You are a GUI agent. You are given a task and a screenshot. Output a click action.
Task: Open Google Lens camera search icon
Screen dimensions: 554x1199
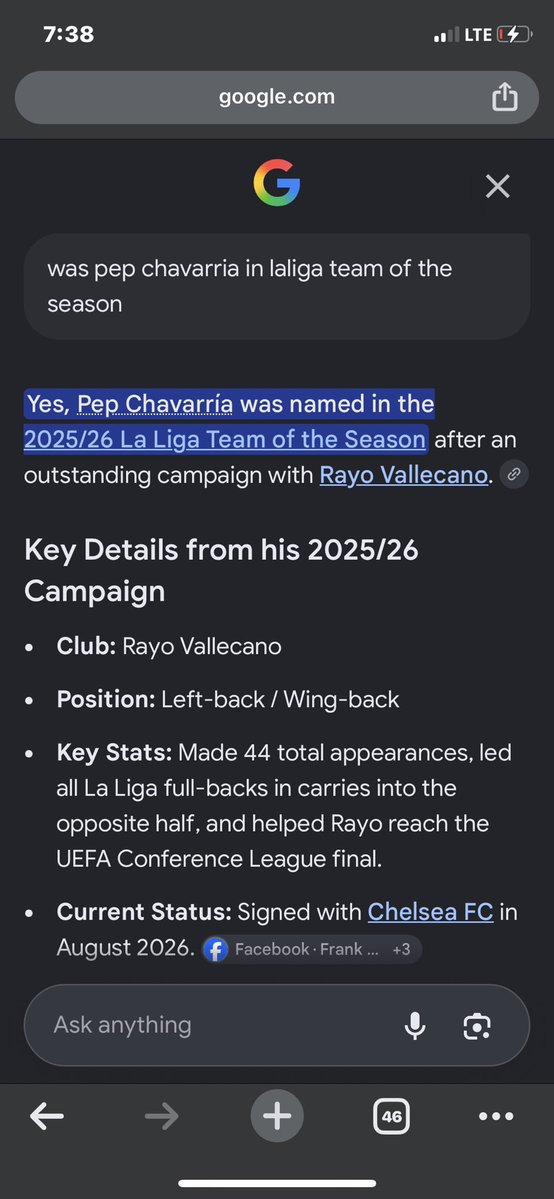tap(477, 1025)
